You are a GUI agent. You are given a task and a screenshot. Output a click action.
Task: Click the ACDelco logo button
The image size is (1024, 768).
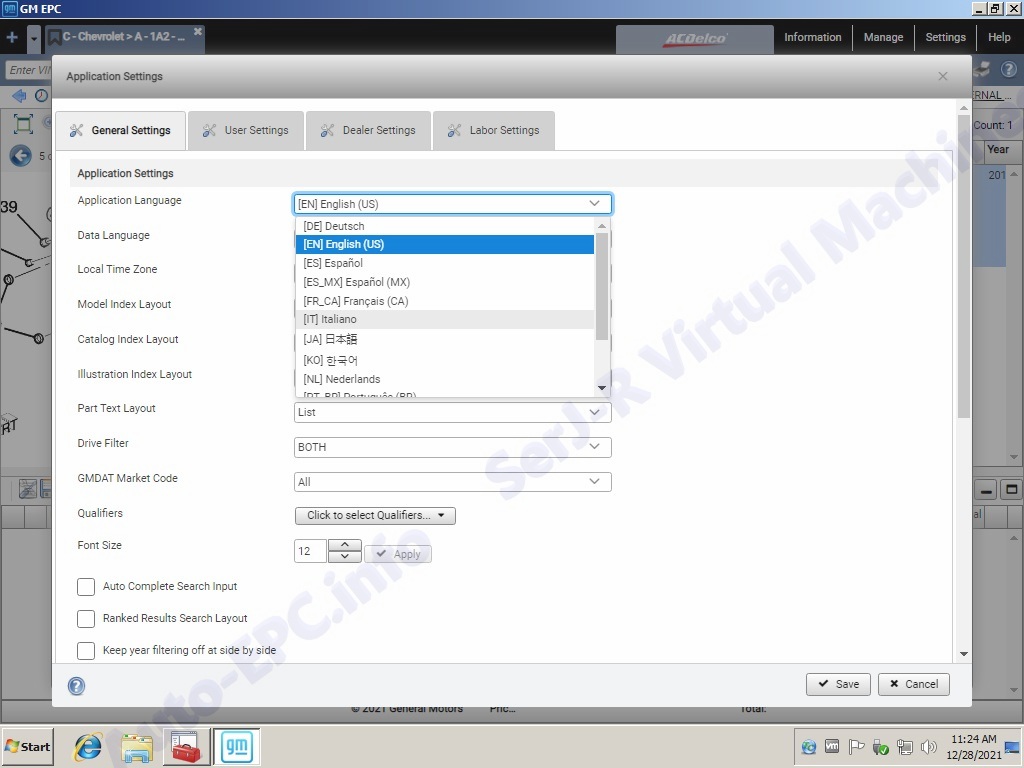pyautogui.click(x=695, y=39)
